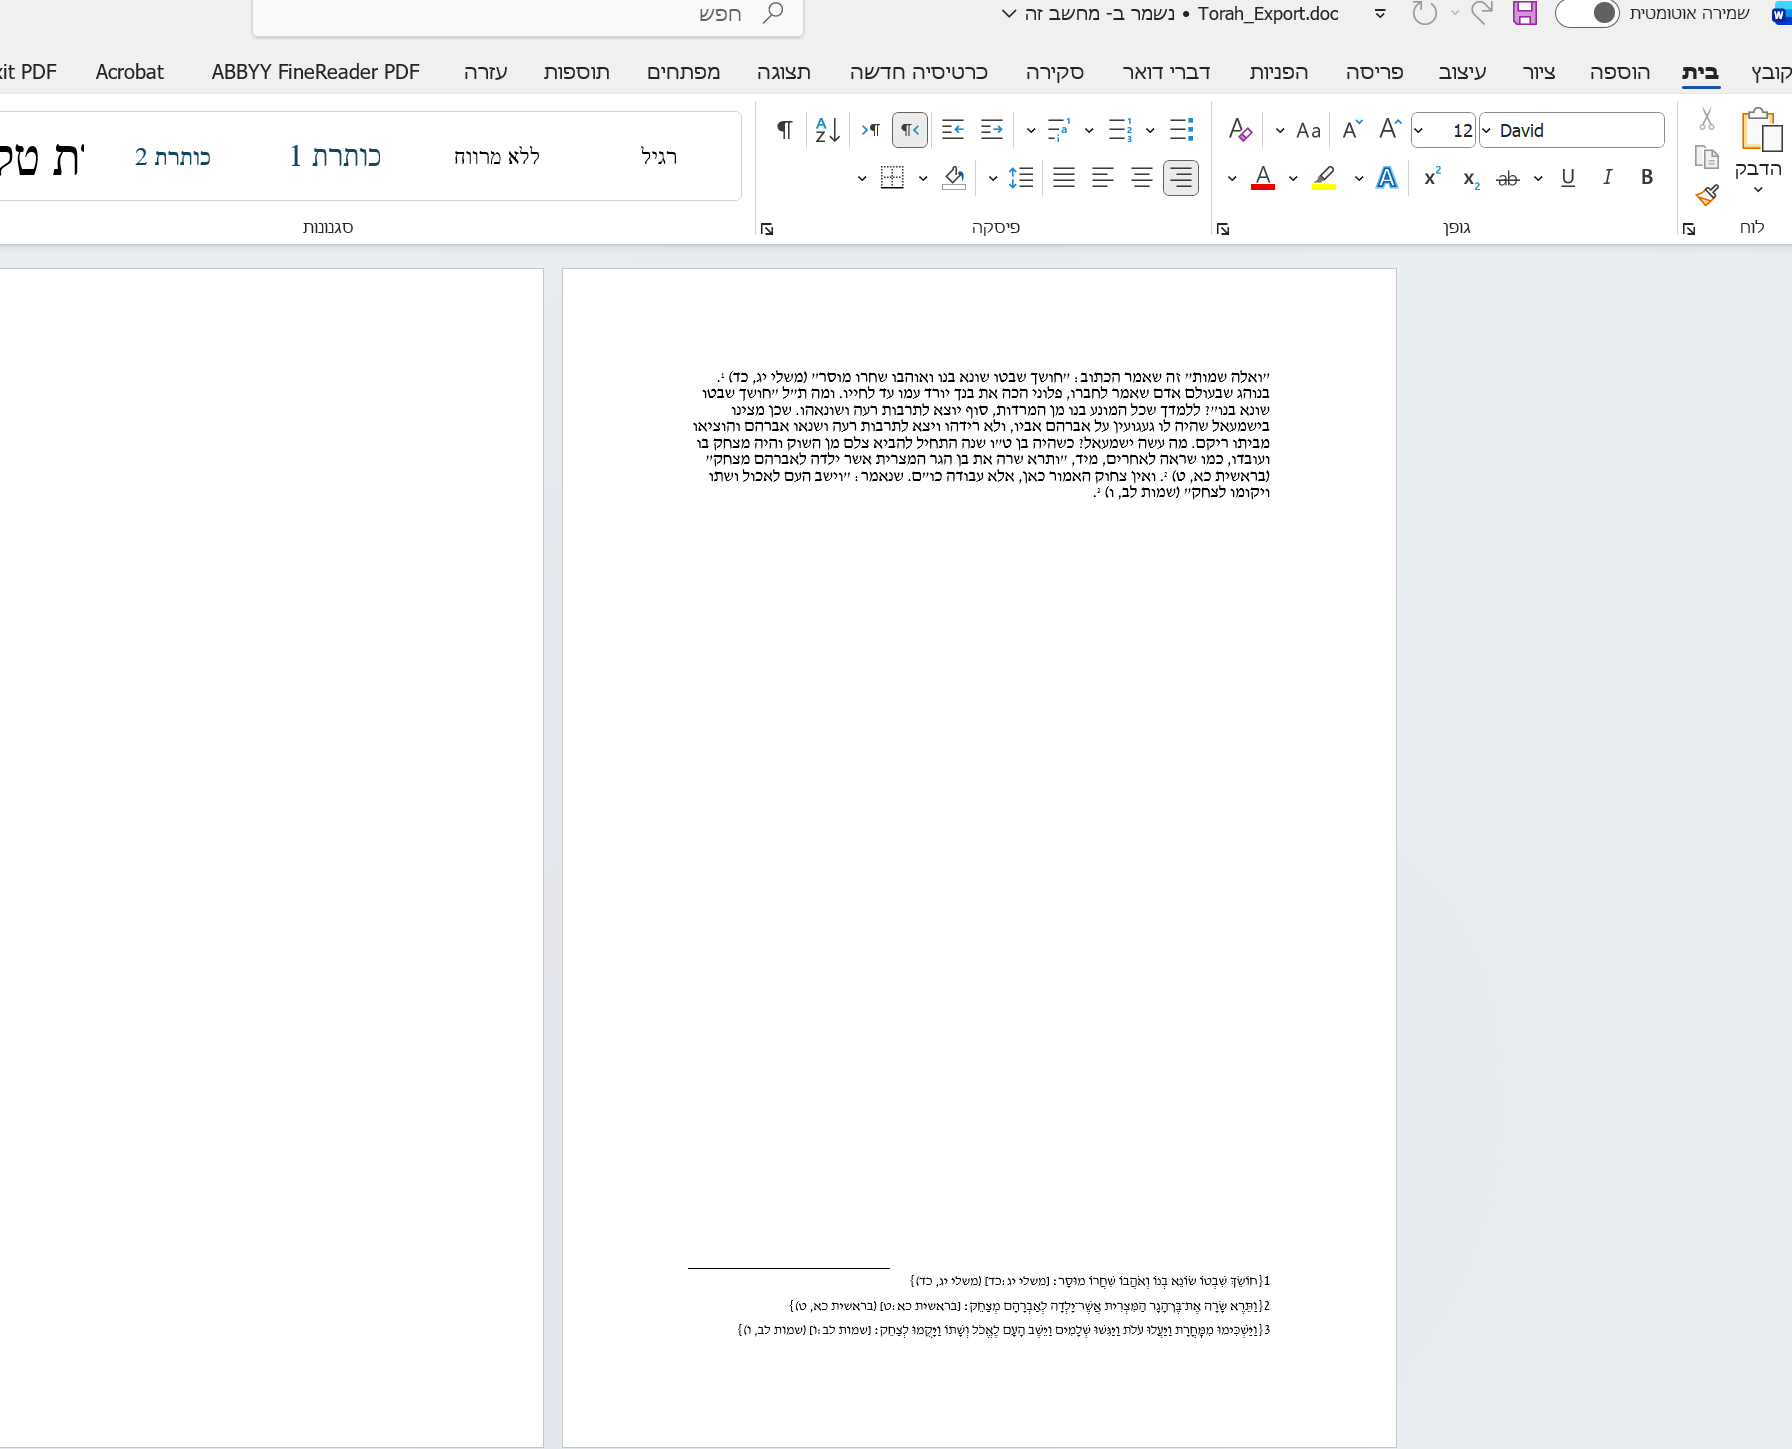Viewport: 1792px width, 1449px height.
Task: Click the Strikethrough icon
Action: click(x=1507, y=178)
